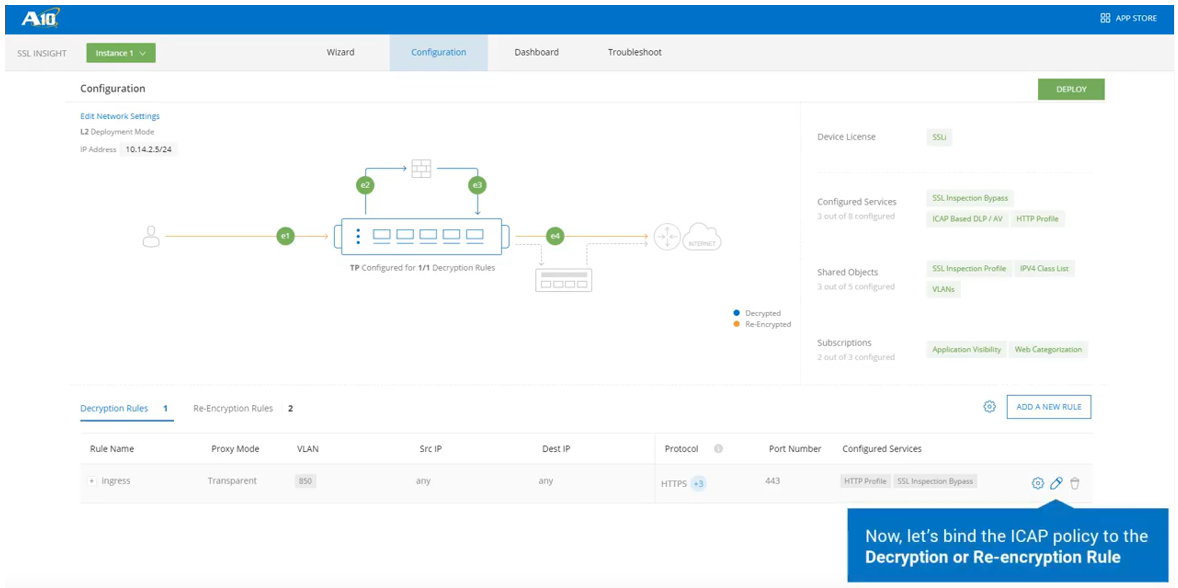Click the e2 interface node
The width and height of the screenshot is (1178, 588).
click(x=365, y=185)
